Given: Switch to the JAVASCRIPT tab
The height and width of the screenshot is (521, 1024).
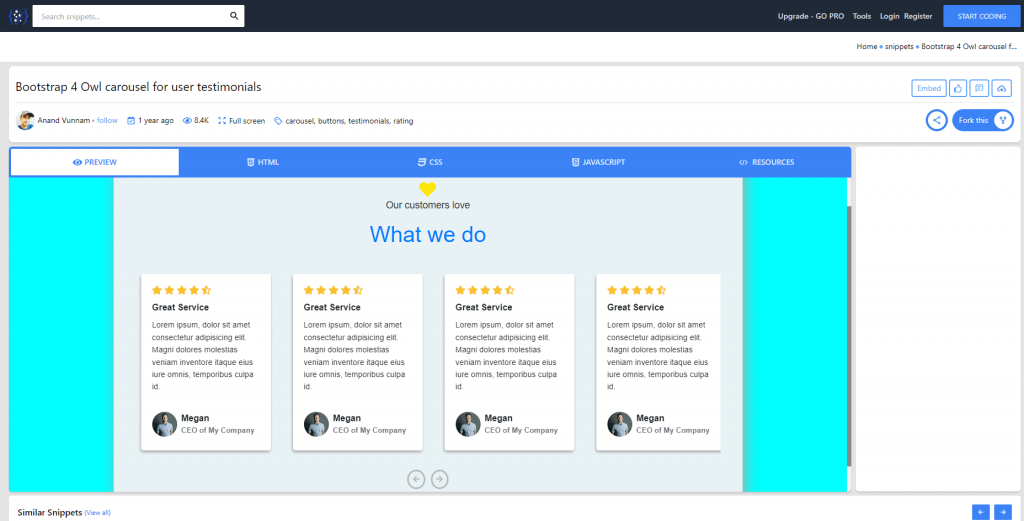Looking at the screenshot, I should point(598,162).
